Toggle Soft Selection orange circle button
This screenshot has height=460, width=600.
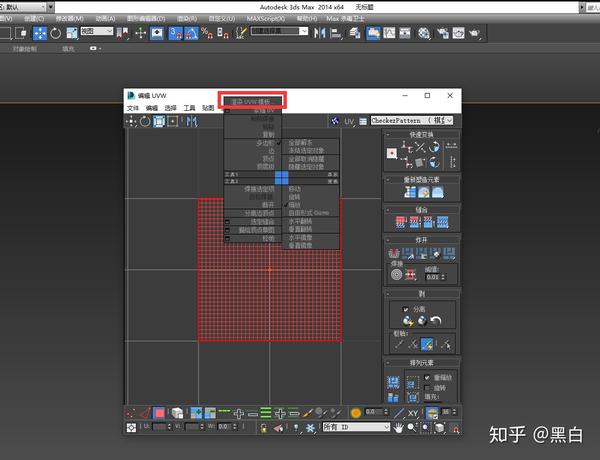(x=355, y=413)
